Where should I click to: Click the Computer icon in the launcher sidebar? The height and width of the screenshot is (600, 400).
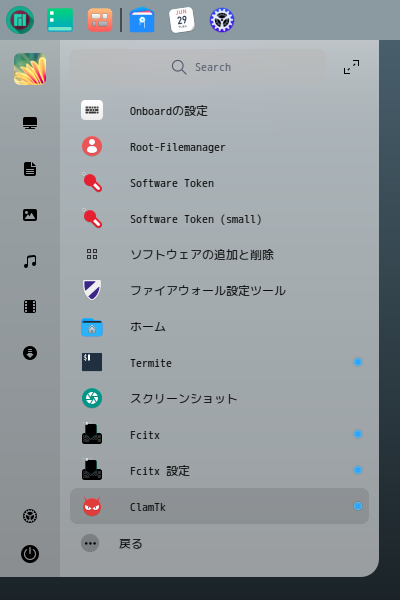point(30,123)
